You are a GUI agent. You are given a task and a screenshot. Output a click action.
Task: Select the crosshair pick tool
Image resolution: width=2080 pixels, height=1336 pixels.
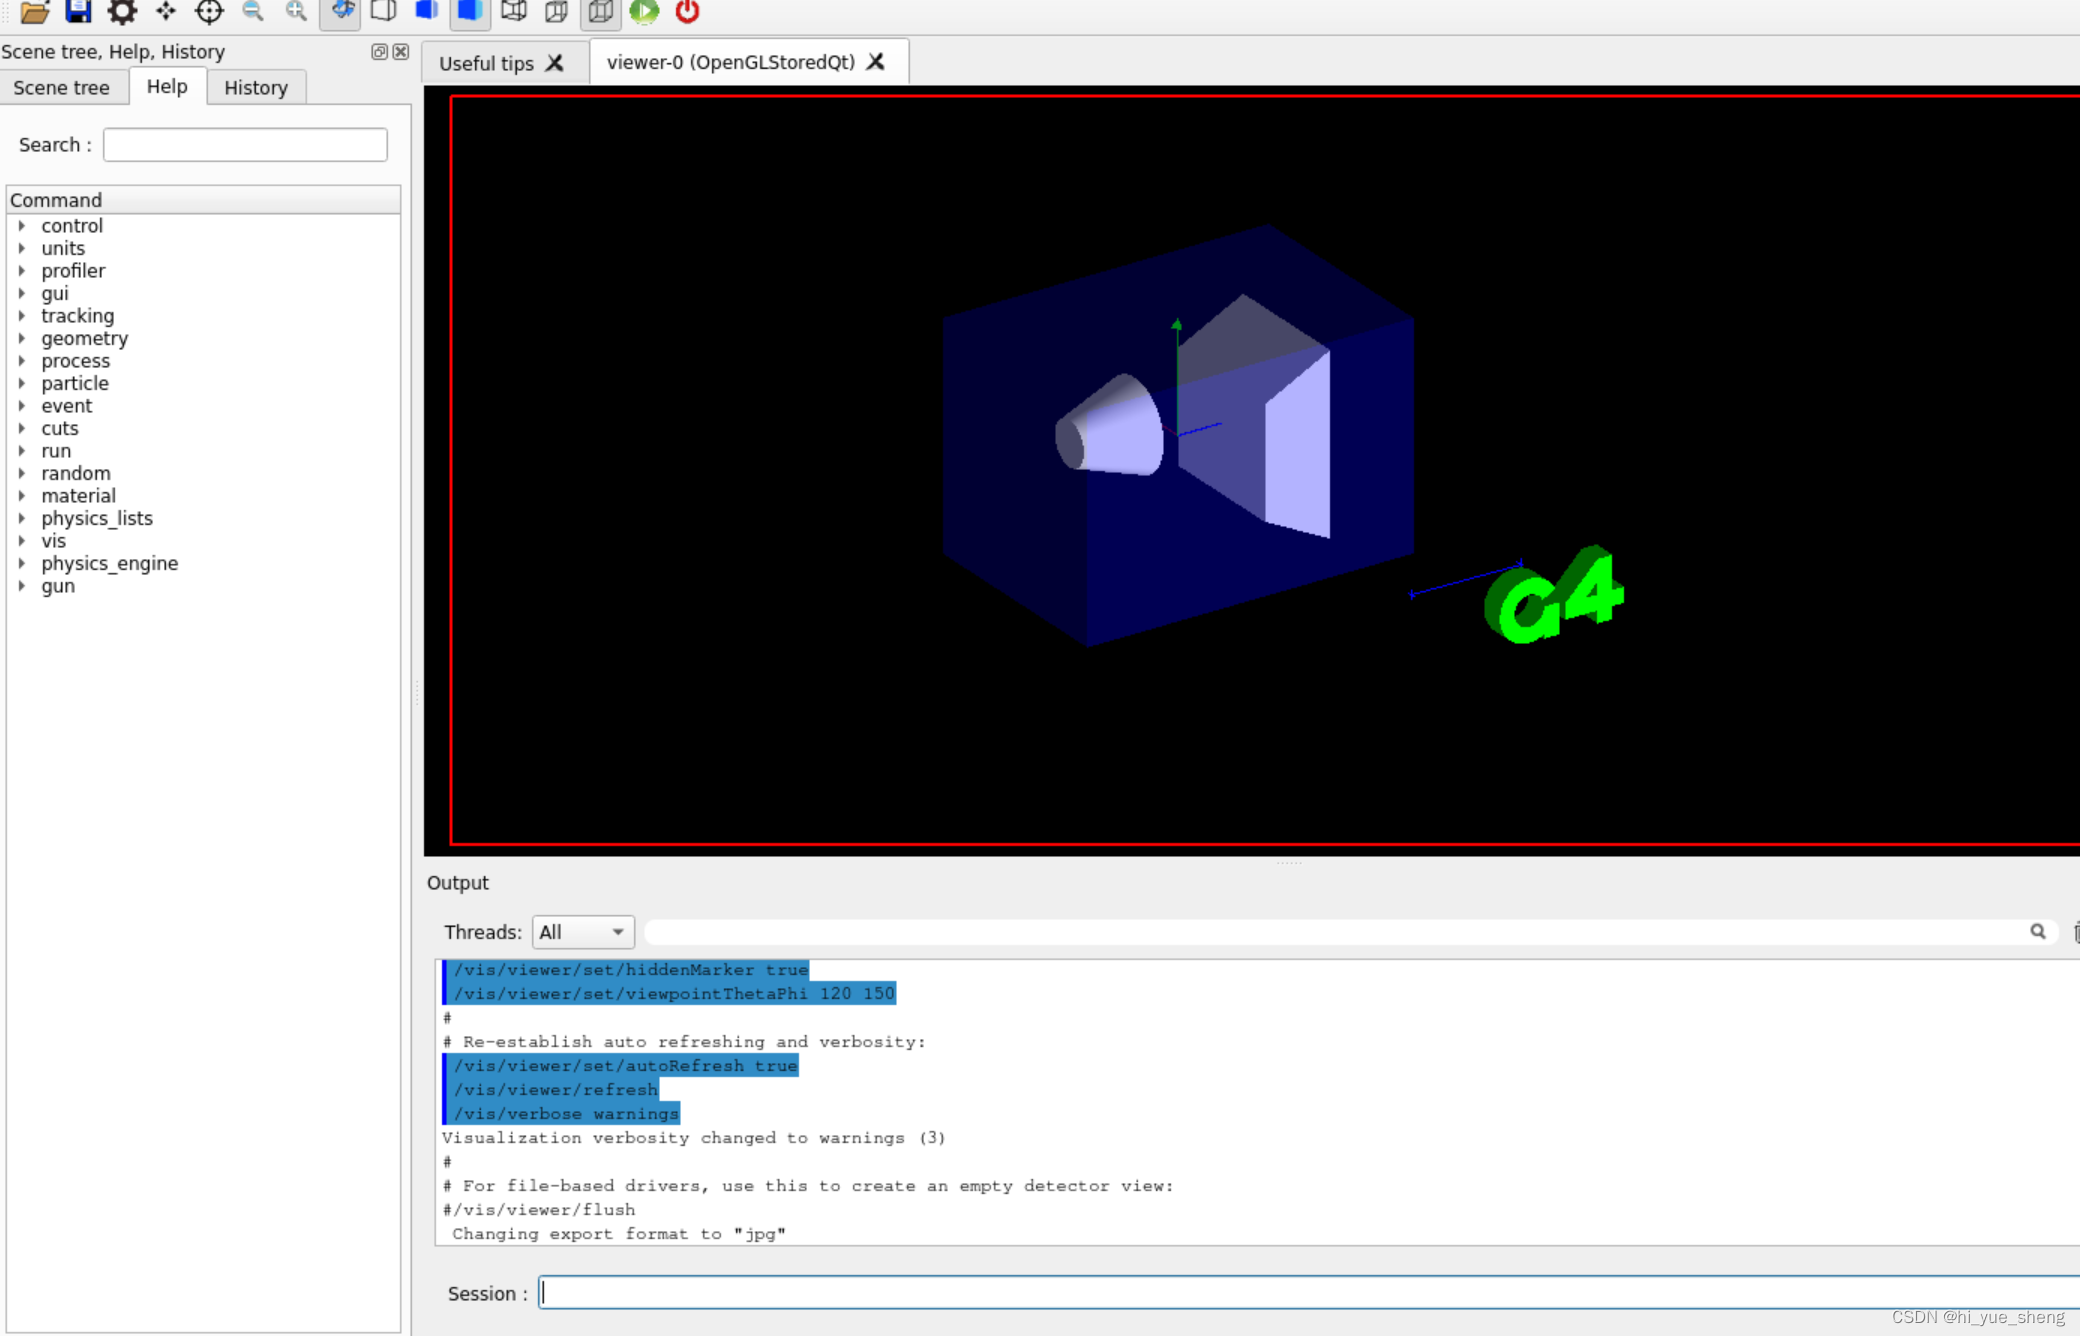point(209,12)
